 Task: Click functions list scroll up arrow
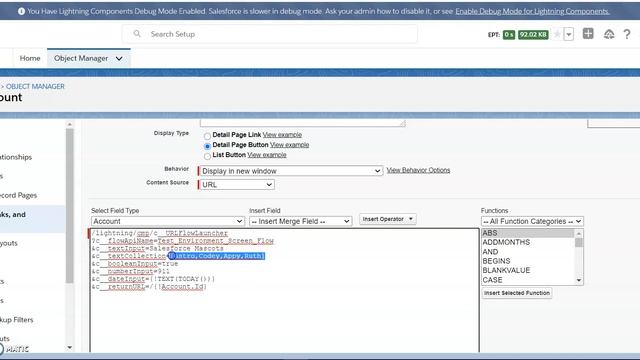pyautogui.click(x=578, y=233)
